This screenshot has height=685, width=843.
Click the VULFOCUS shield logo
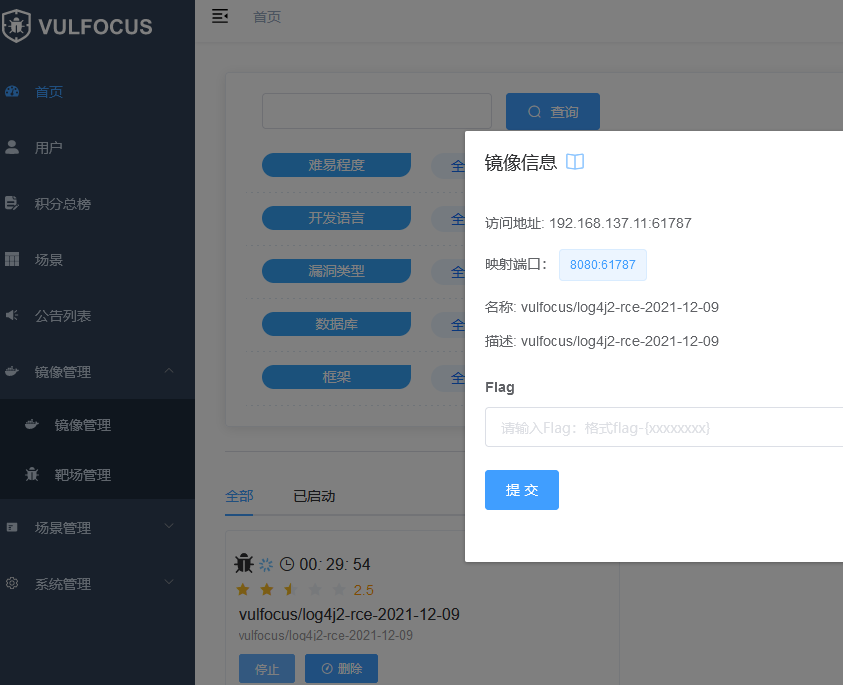(x=16, y=26)
